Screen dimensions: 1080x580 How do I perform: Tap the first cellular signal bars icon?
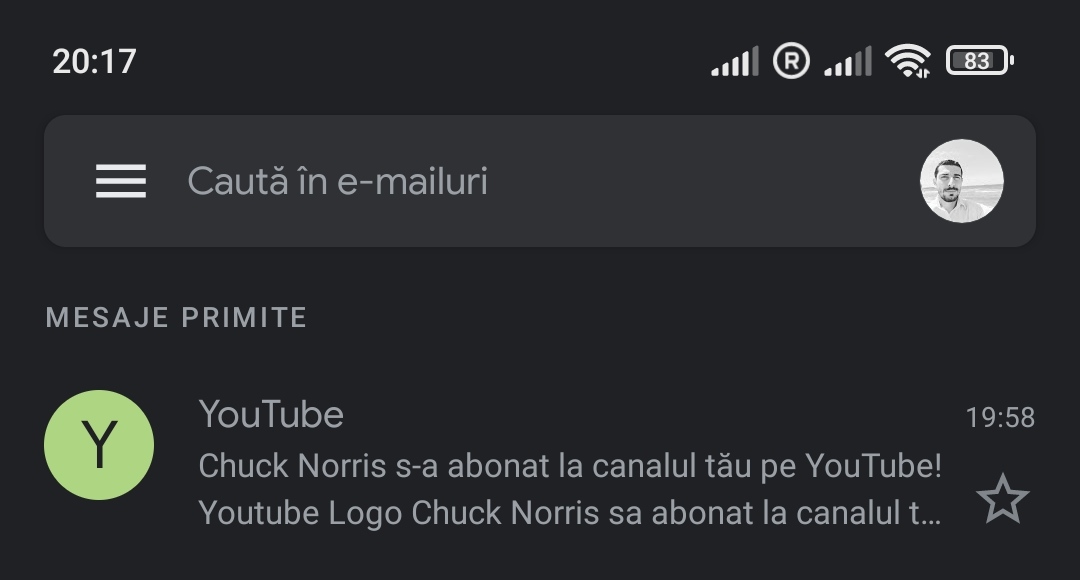(735, 61)
